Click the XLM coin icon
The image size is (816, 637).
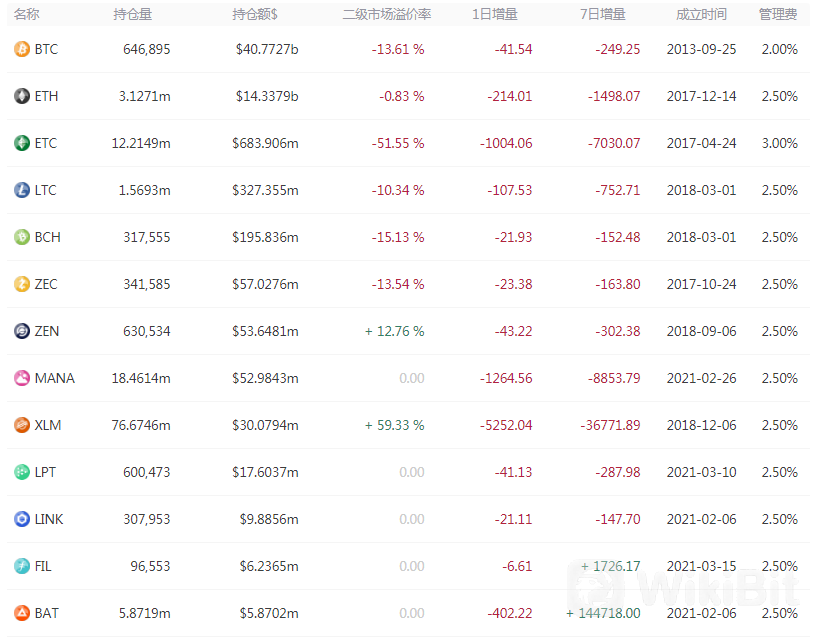tap(22, 425)
